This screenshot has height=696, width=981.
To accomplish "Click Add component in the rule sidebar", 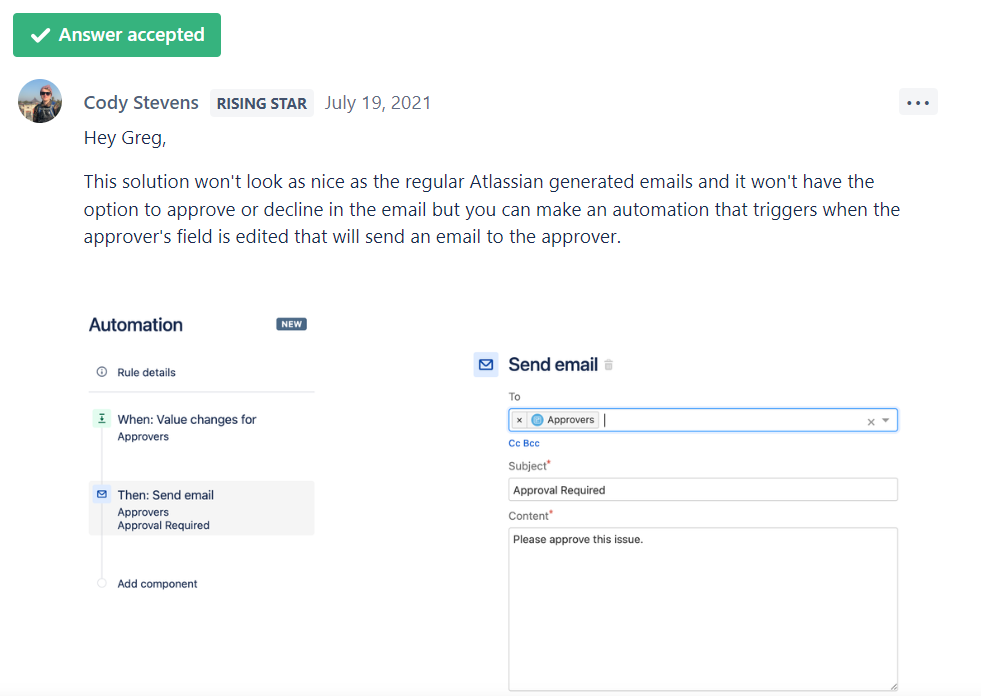I will click(157, 583).
